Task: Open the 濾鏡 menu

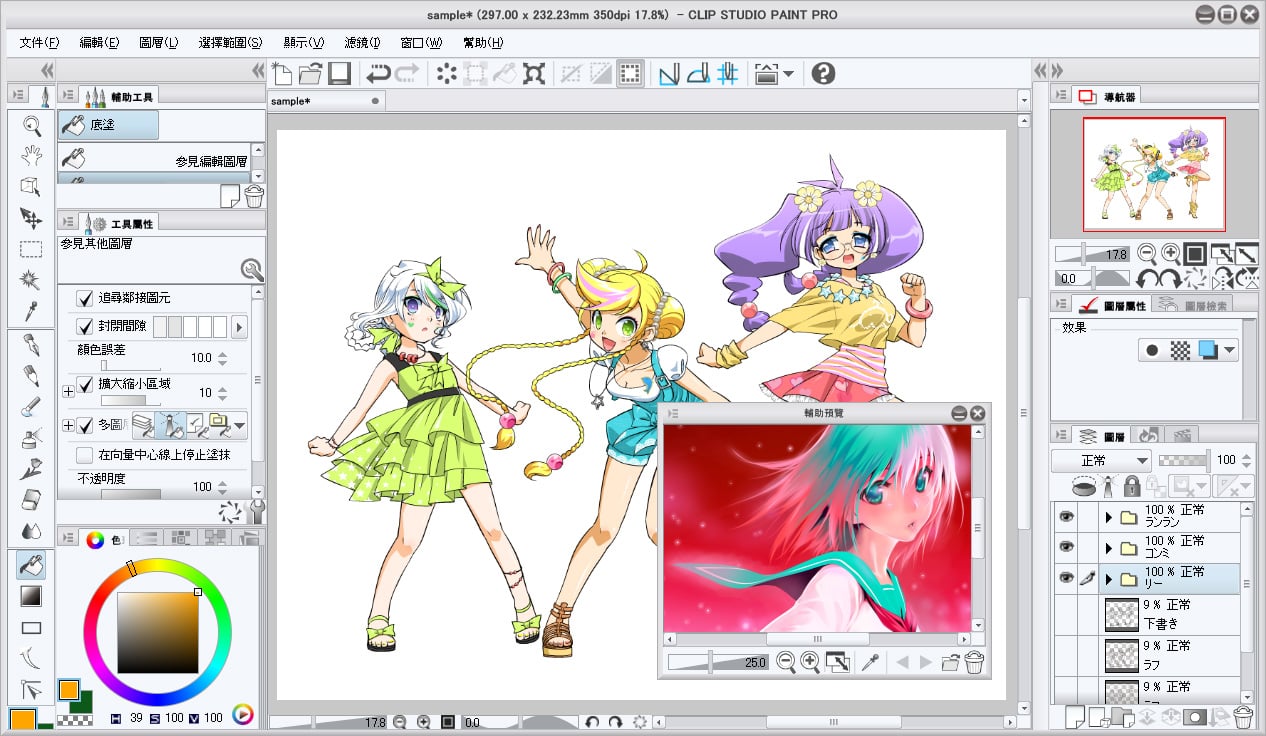Action: point(361,43)
